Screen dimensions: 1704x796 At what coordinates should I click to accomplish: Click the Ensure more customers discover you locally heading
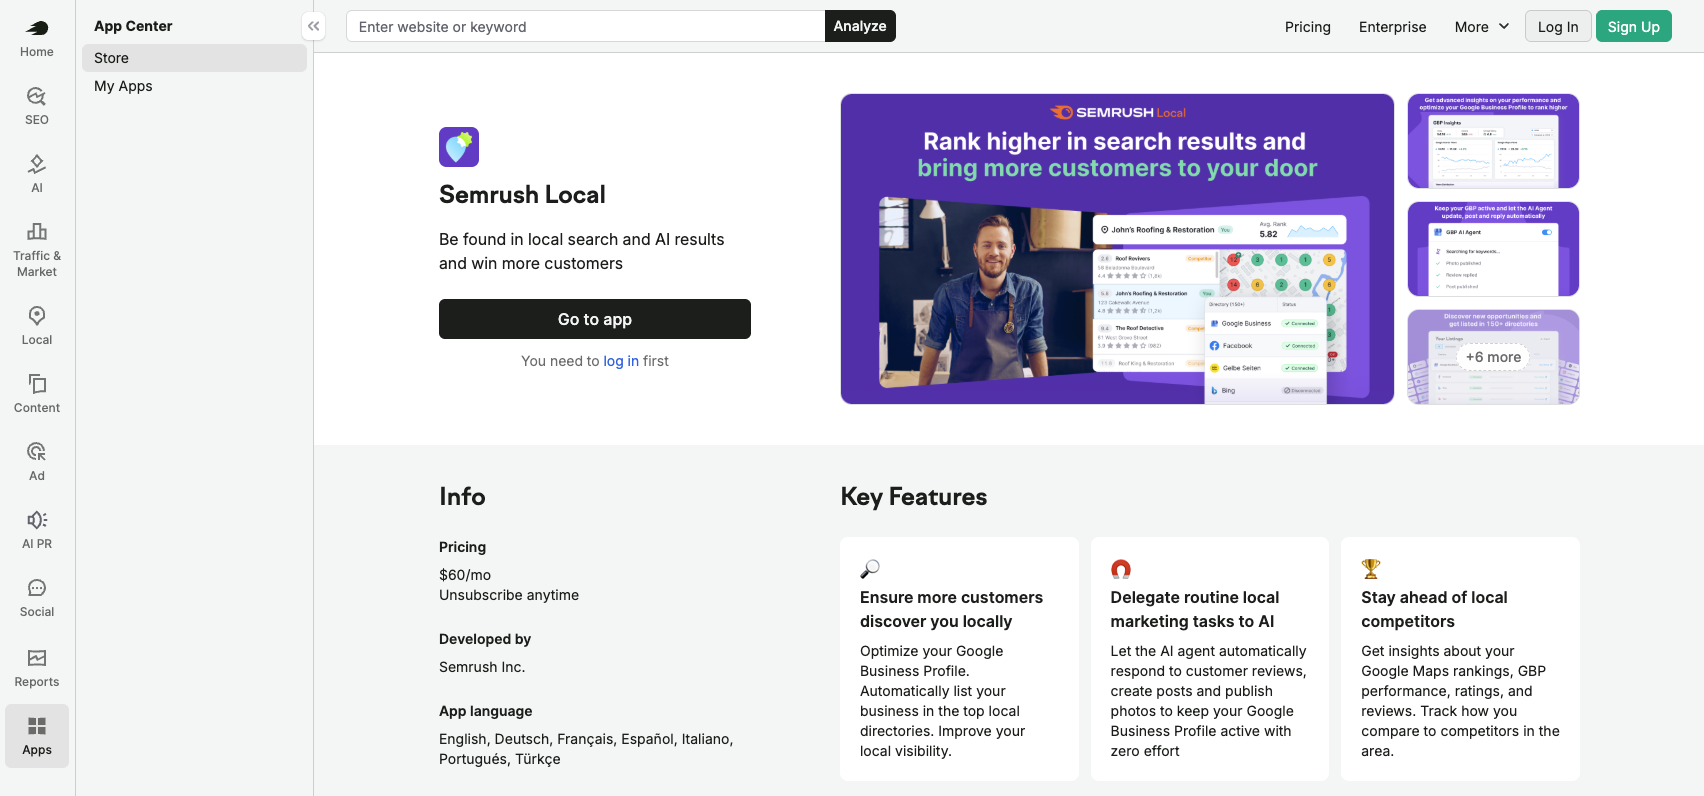[951, 609]
